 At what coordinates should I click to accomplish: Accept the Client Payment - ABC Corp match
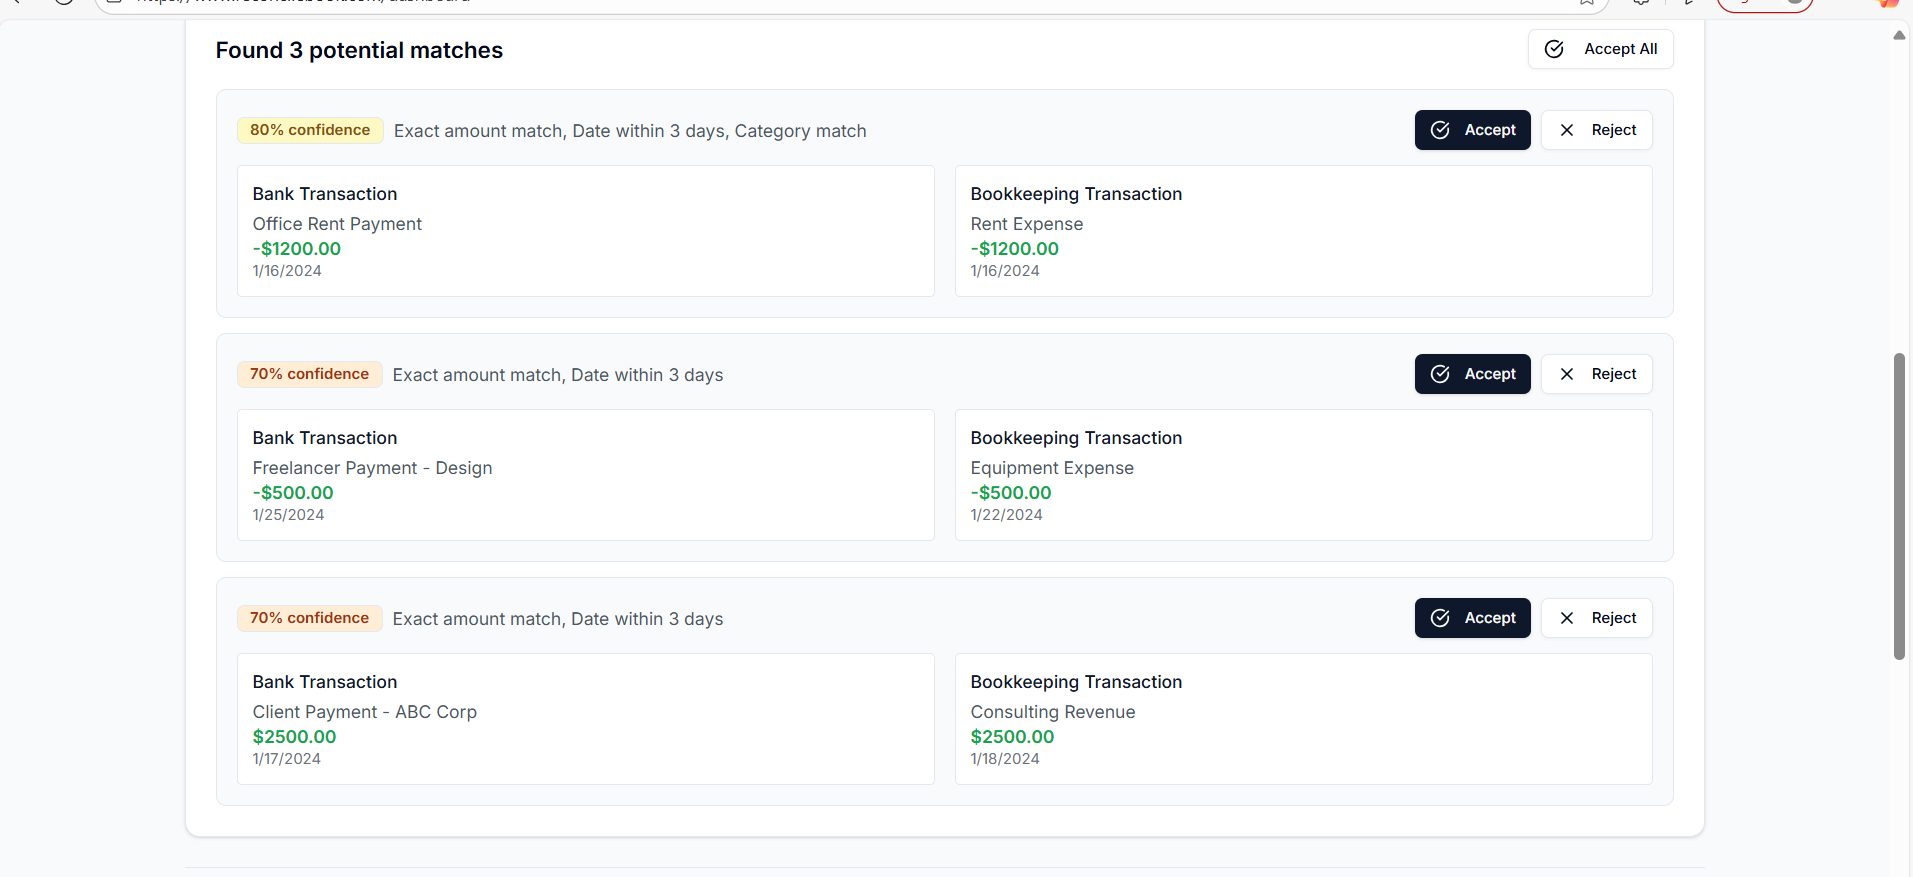1472,618
